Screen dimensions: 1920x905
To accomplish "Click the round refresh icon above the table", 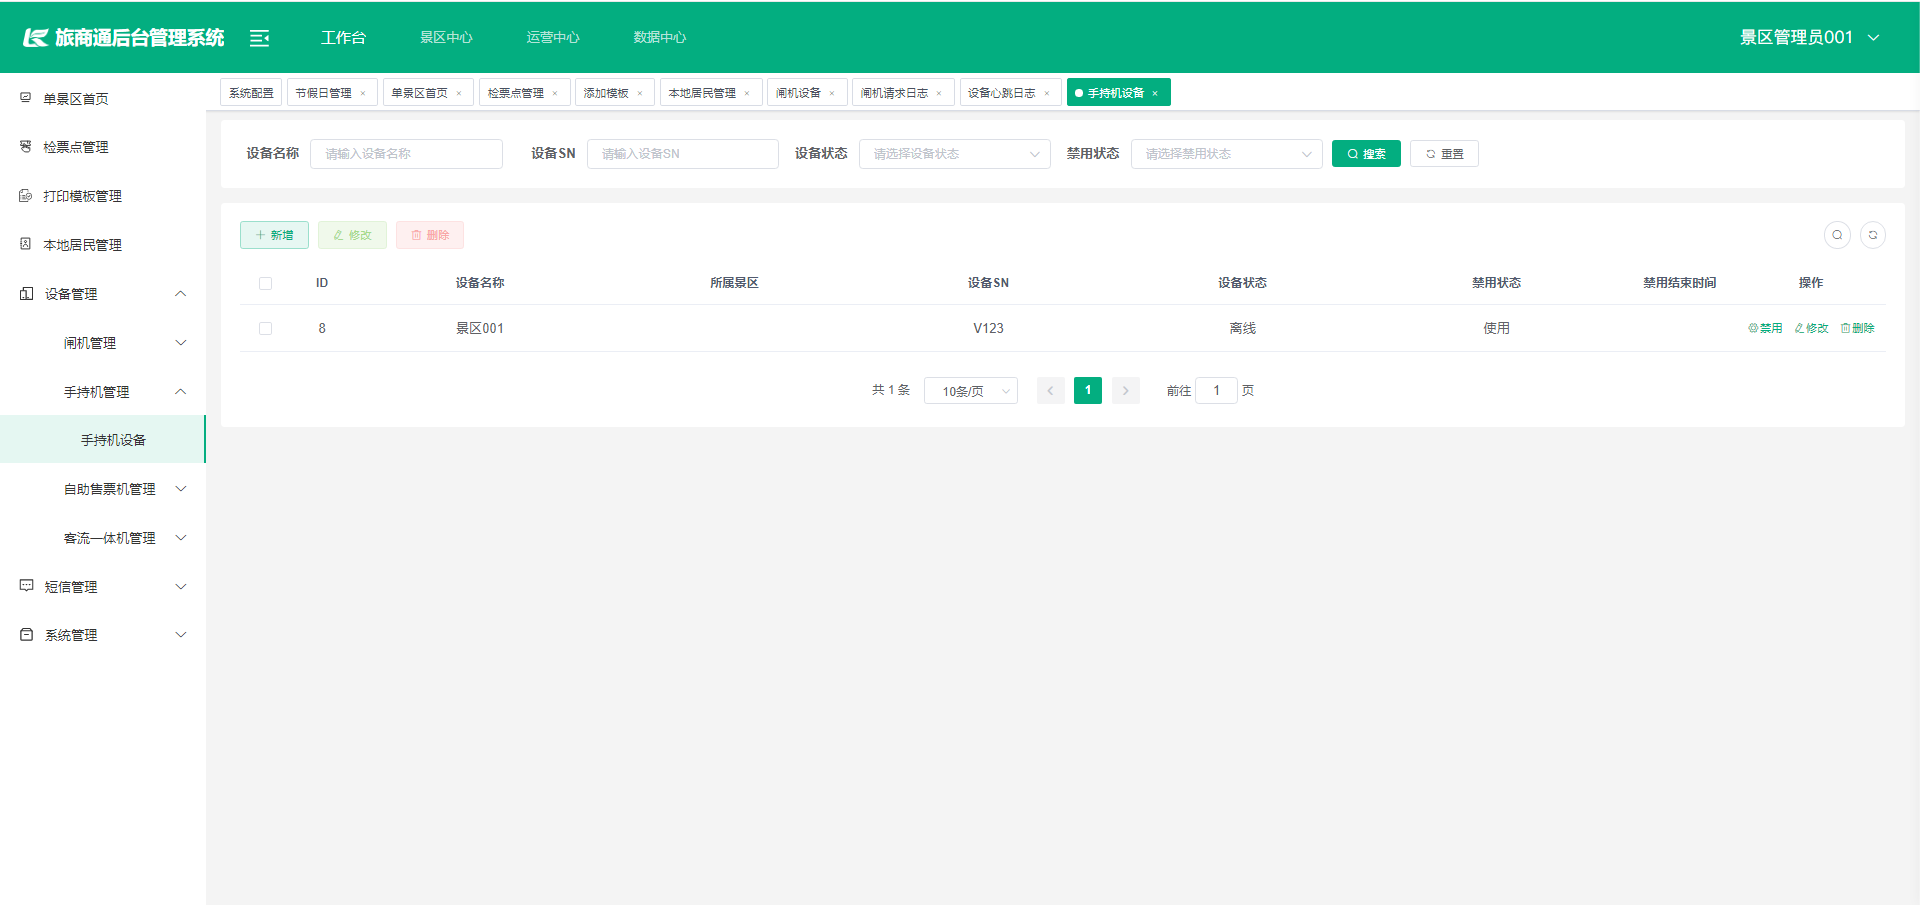I will click(1873, 235).
